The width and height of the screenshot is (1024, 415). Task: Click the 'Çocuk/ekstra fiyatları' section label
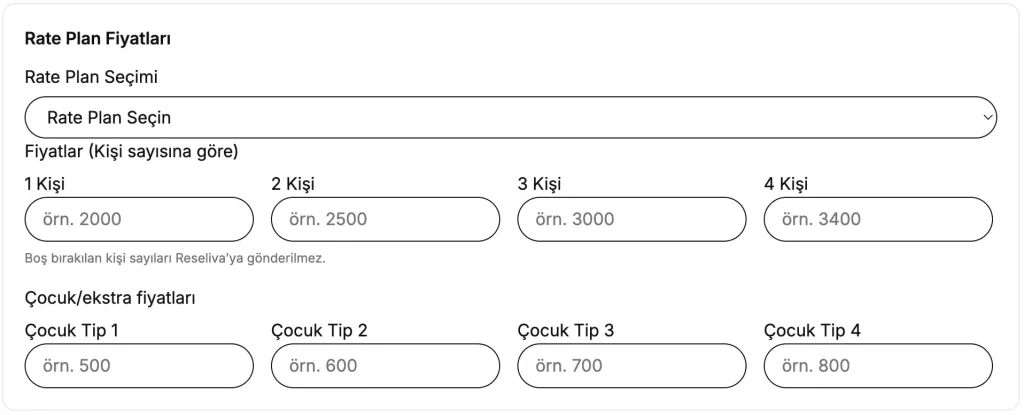(110, 298)
